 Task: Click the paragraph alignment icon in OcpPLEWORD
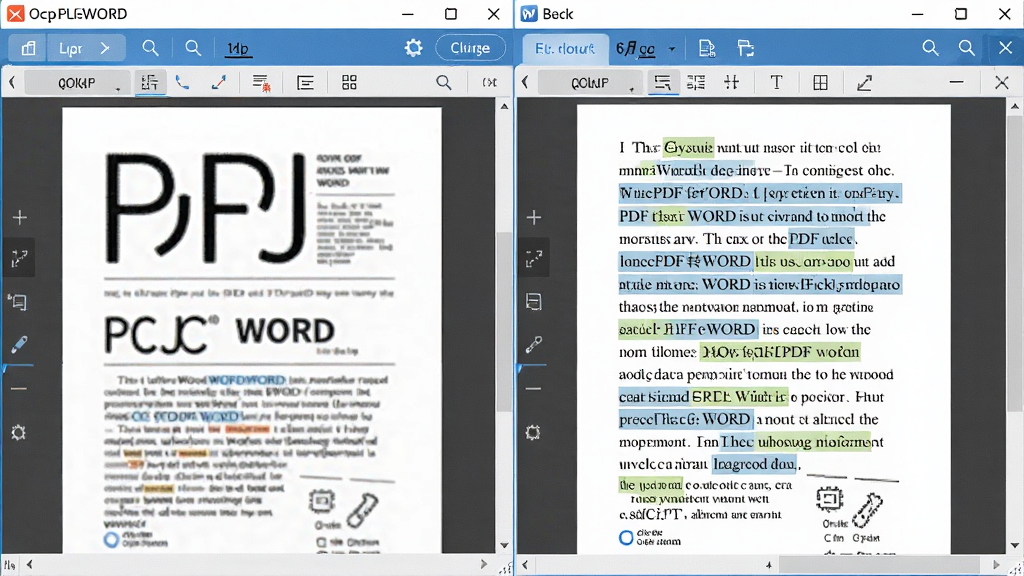pos(305,82)
